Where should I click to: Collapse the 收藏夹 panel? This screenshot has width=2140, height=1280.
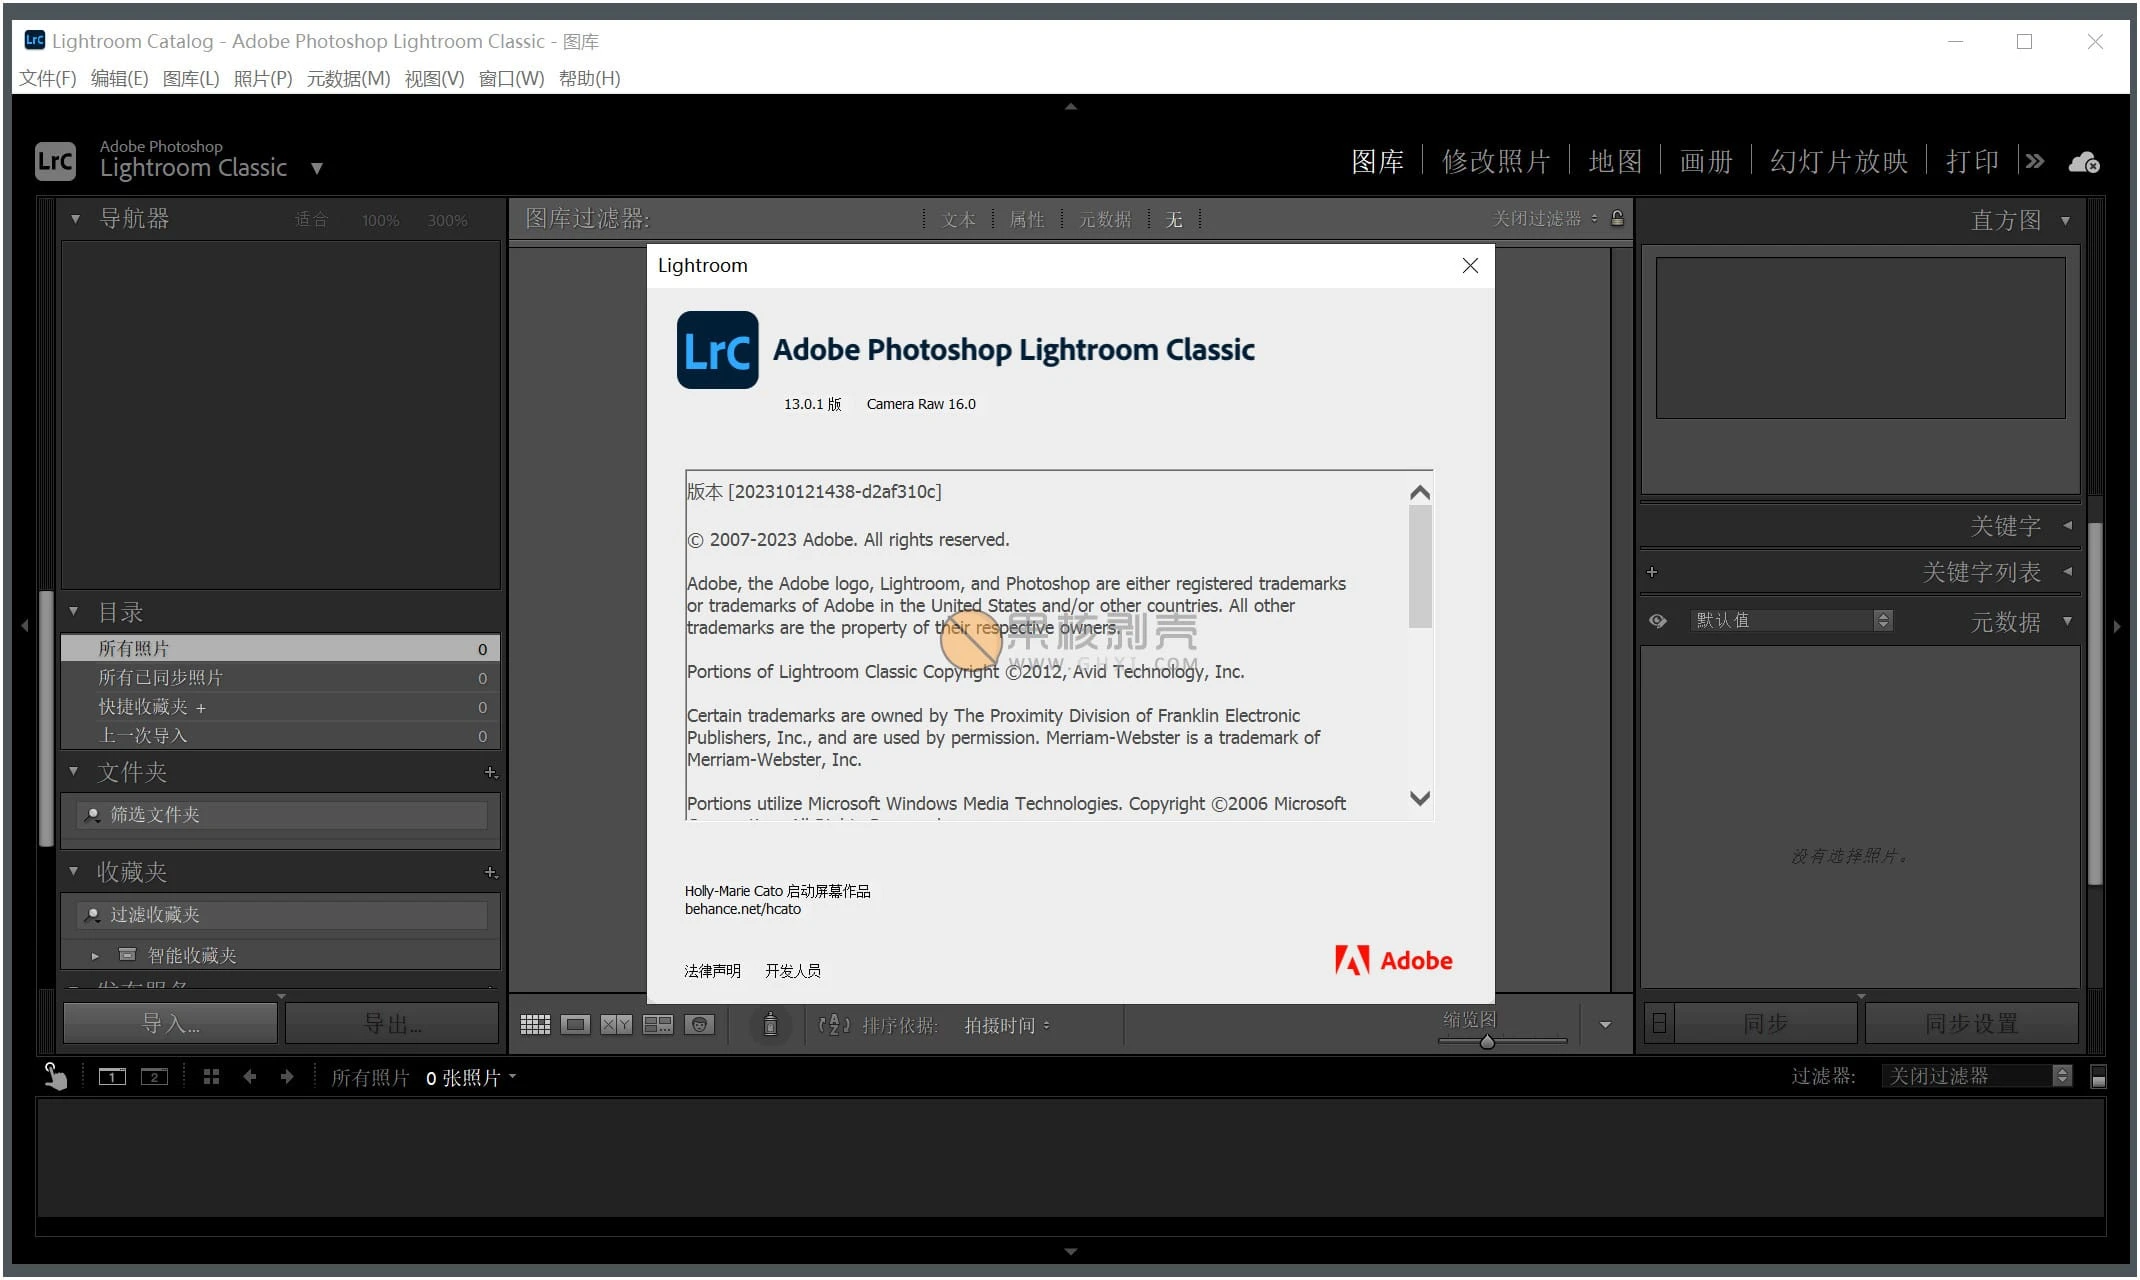pyautogui.click(x=73, y=871)
